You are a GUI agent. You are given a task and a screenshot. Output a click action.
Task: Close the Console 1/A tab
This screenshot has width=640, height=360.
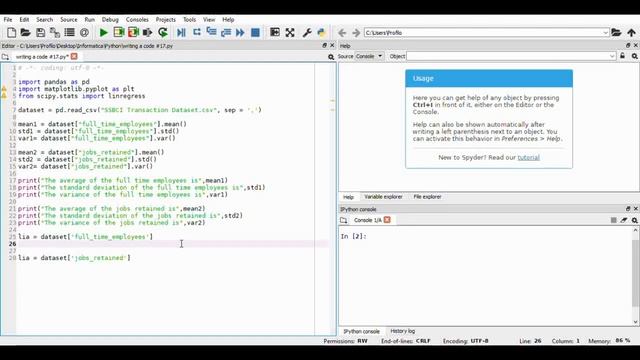click(x=387, y=220)
